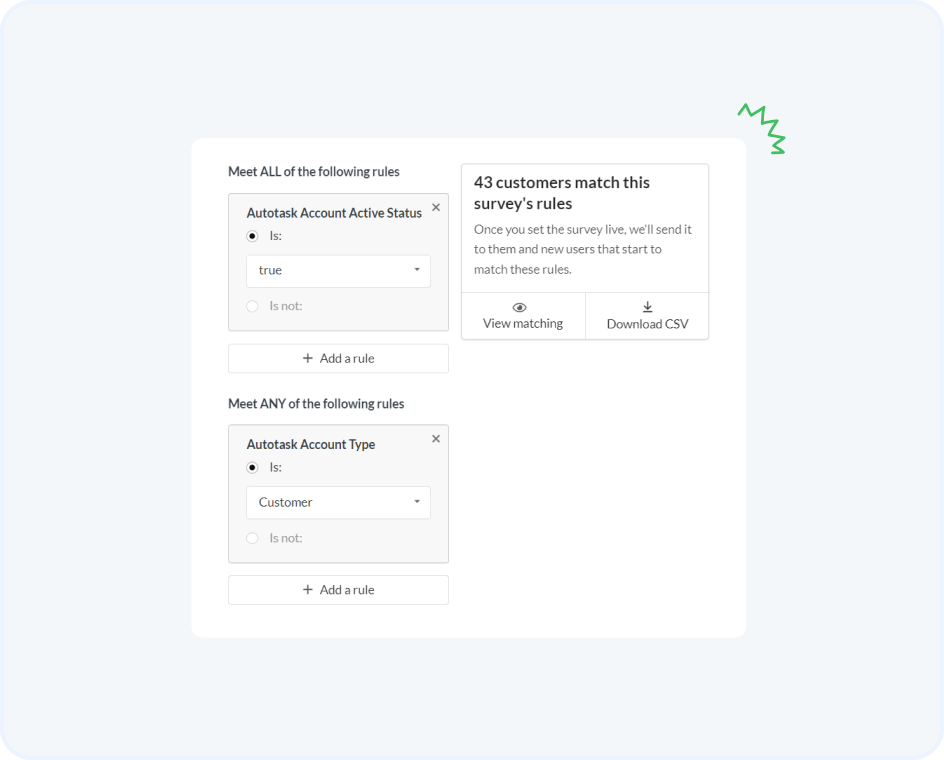Click the eye icon above View matching
The width and height of the screenshot is (944, 760).
(x=520, y=307)
